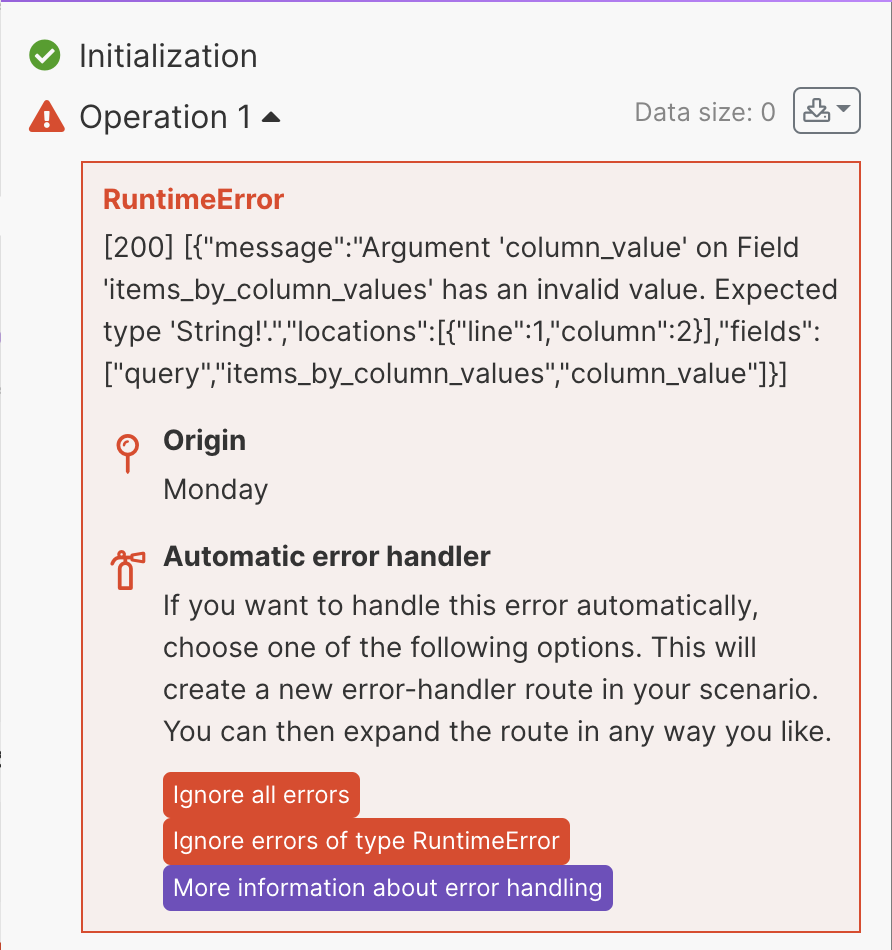The height and width of the screenshot is (950, 892).
Task: Click the Origin heading
Action: tap(204, 441)
